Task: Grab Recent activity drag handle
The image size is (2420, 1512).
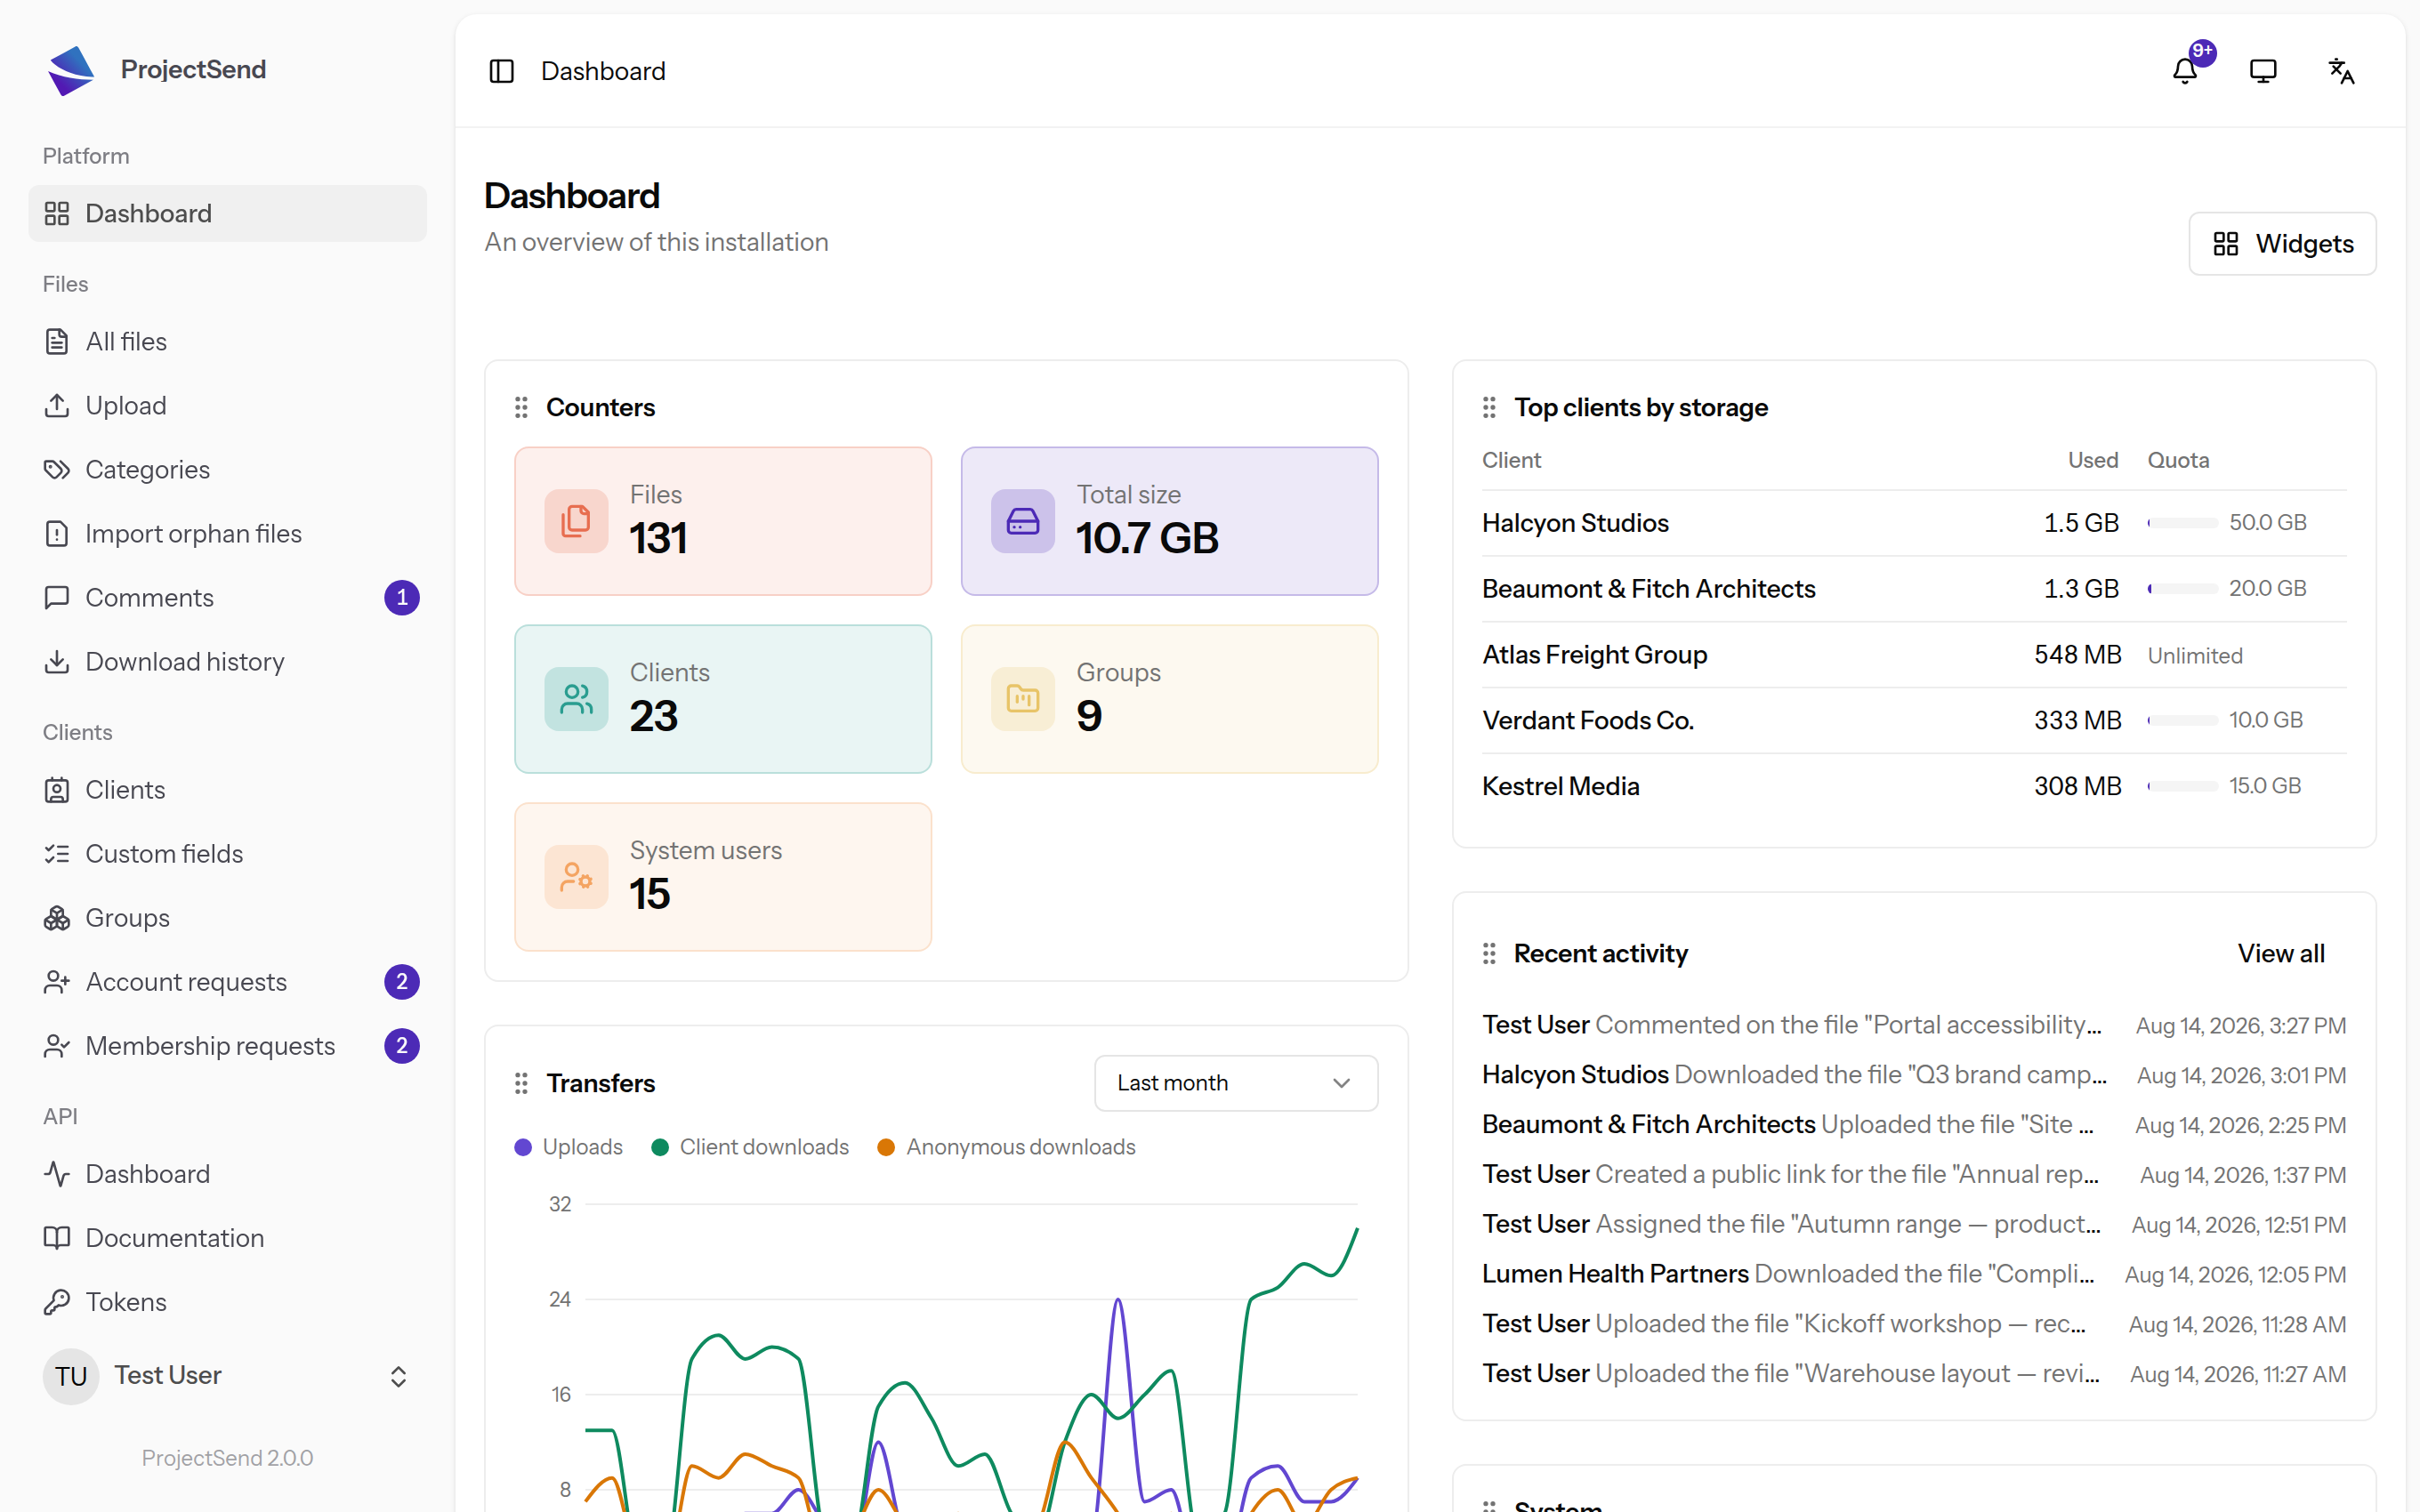Action: tap(1489, 953)
